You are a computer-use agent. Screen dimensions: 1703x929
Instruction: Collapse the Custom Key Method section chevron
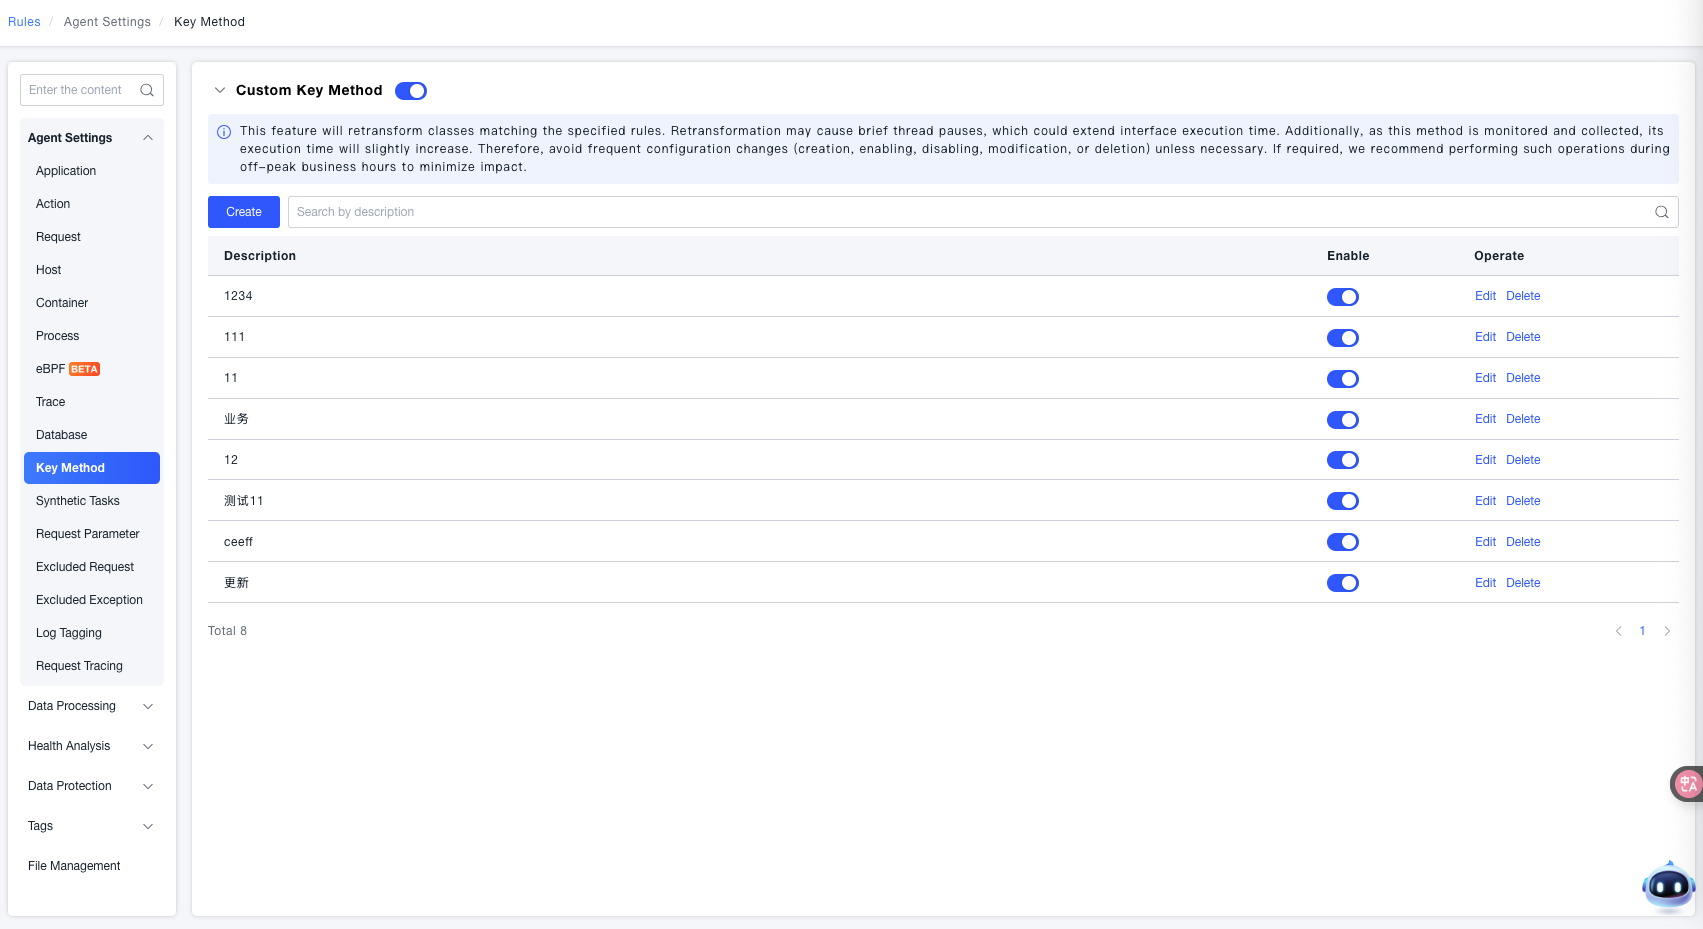point(220,90)
